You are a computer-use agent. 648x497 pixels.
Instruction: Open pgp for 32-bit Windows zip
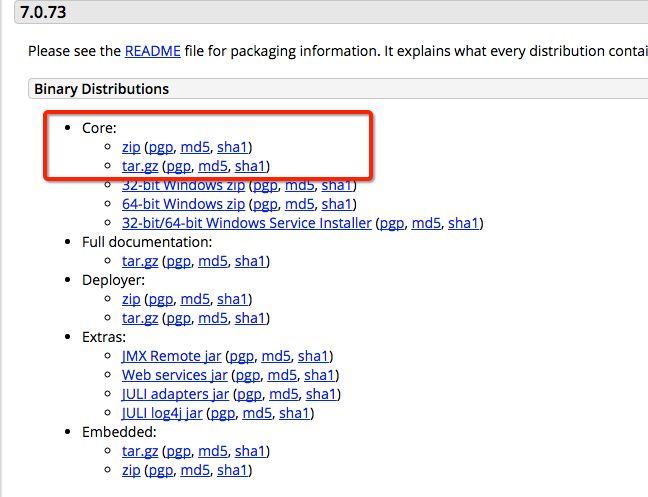click(x=265, y=185)
